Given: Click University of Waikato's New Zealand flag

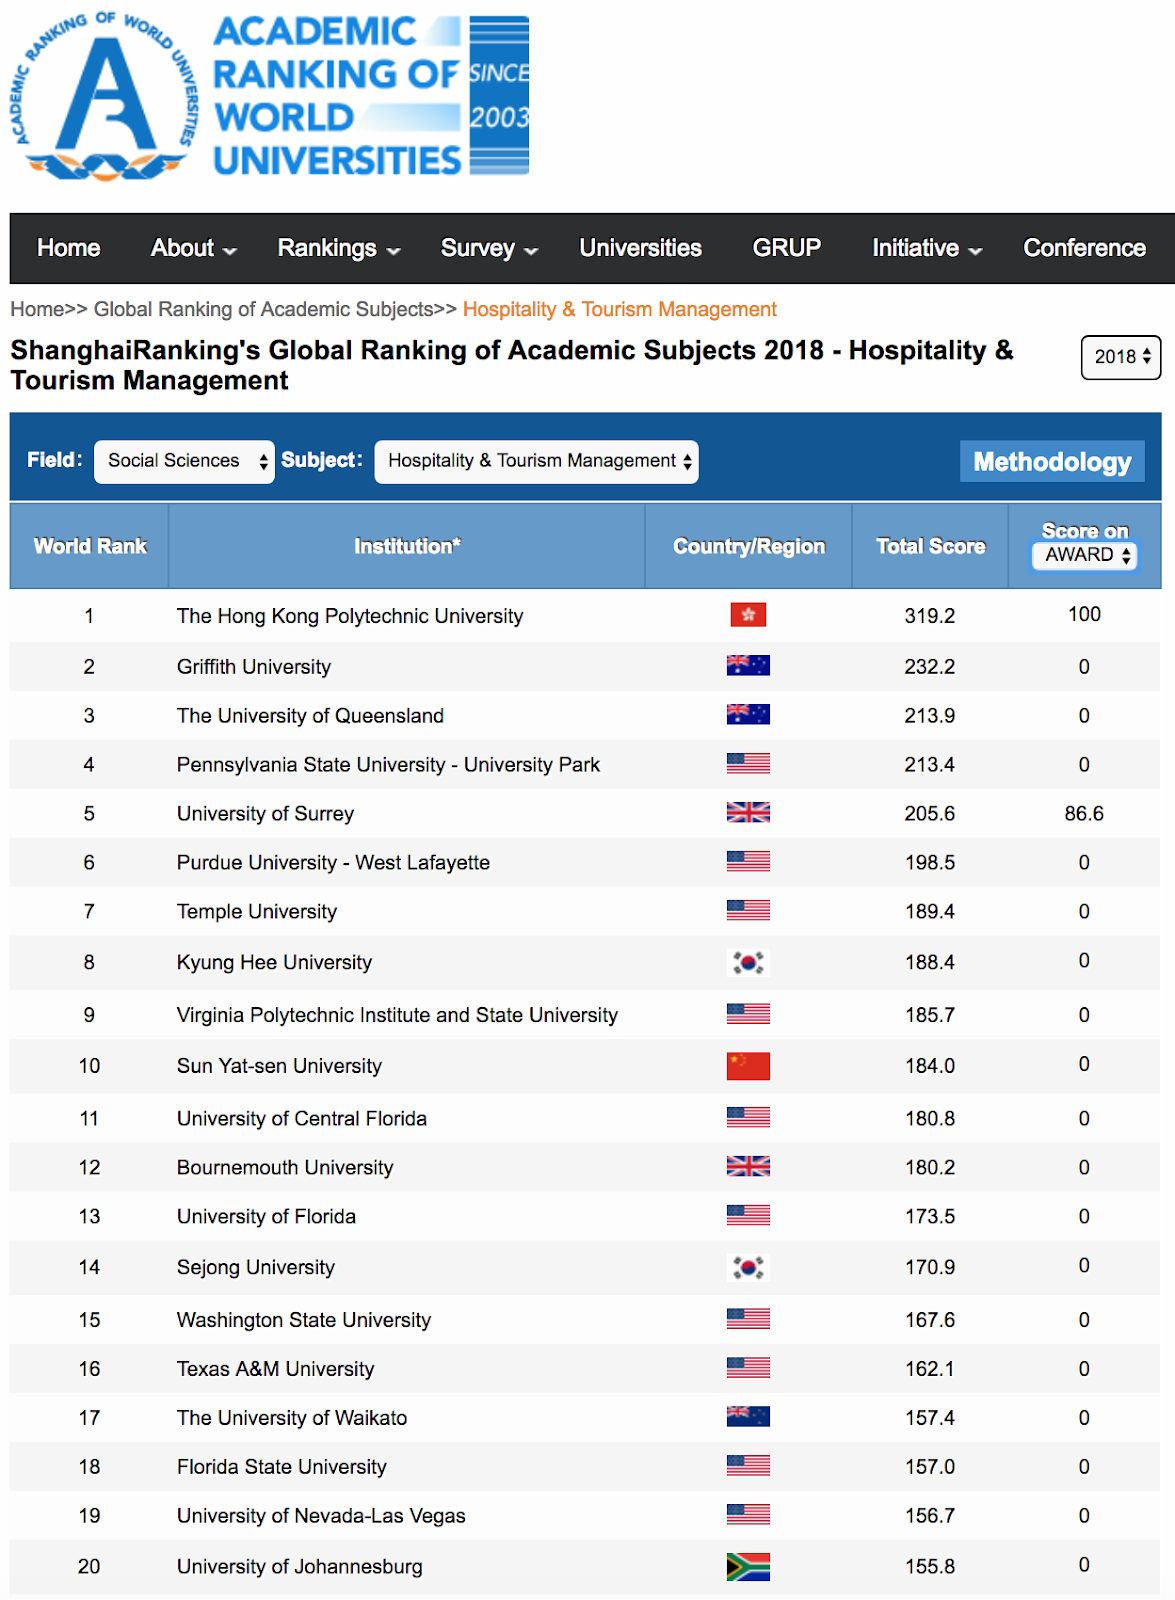Looking at the screenshot, I should (748, 1417).
